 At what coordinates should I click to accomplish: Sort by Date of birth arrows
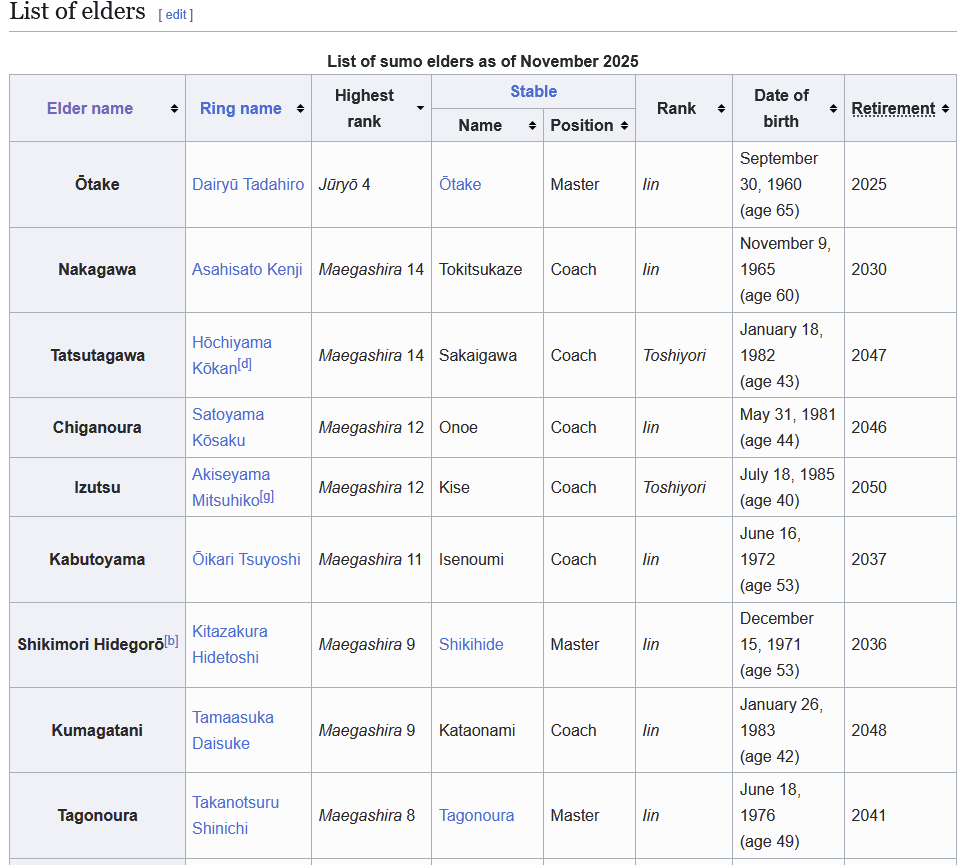pos(833,109)
